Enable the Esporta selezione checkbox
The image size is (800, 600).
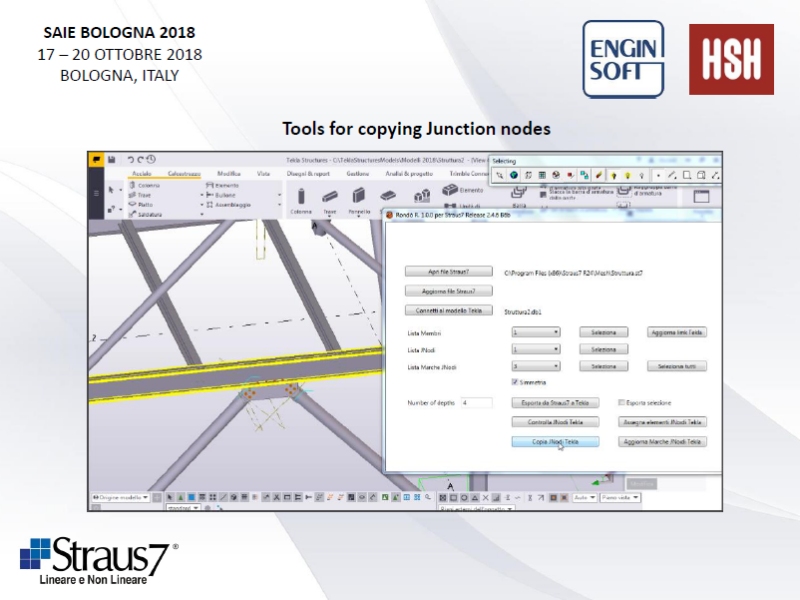(620, 402)
